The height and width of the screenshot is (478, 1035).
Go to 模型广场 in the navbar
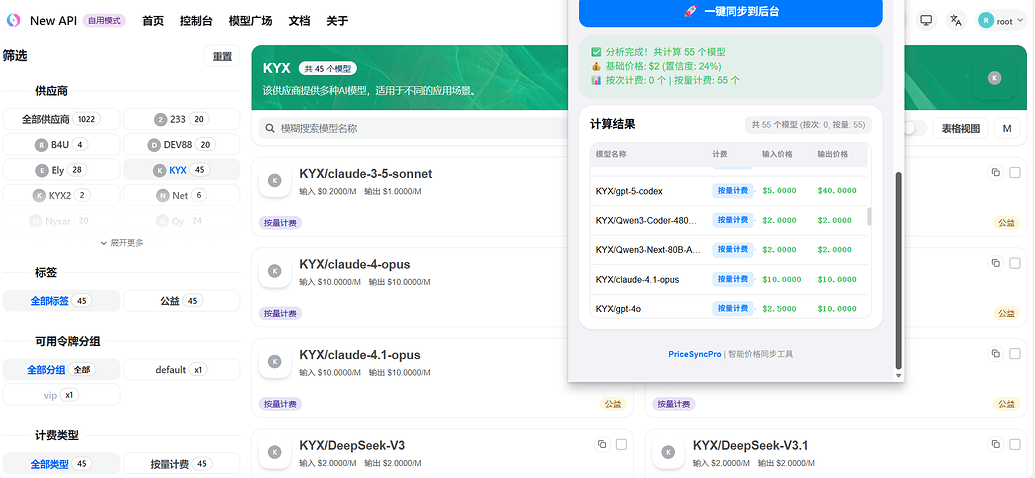(250, 21)
